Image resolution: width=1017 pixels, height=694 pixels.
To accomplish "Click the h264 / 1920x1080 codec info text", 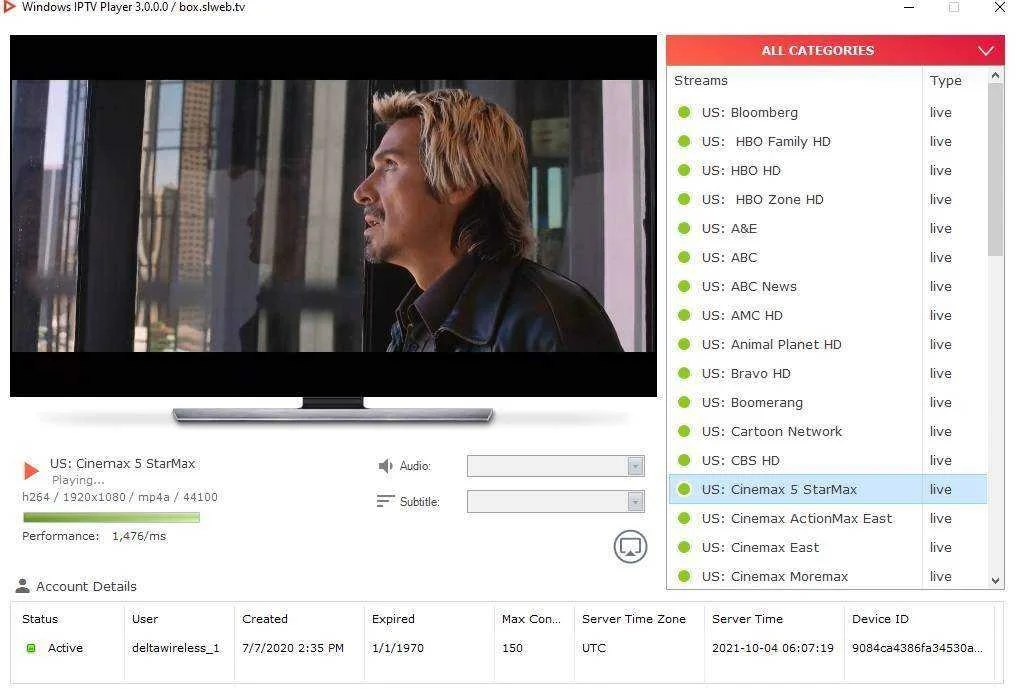I will (x=120, y=497).
